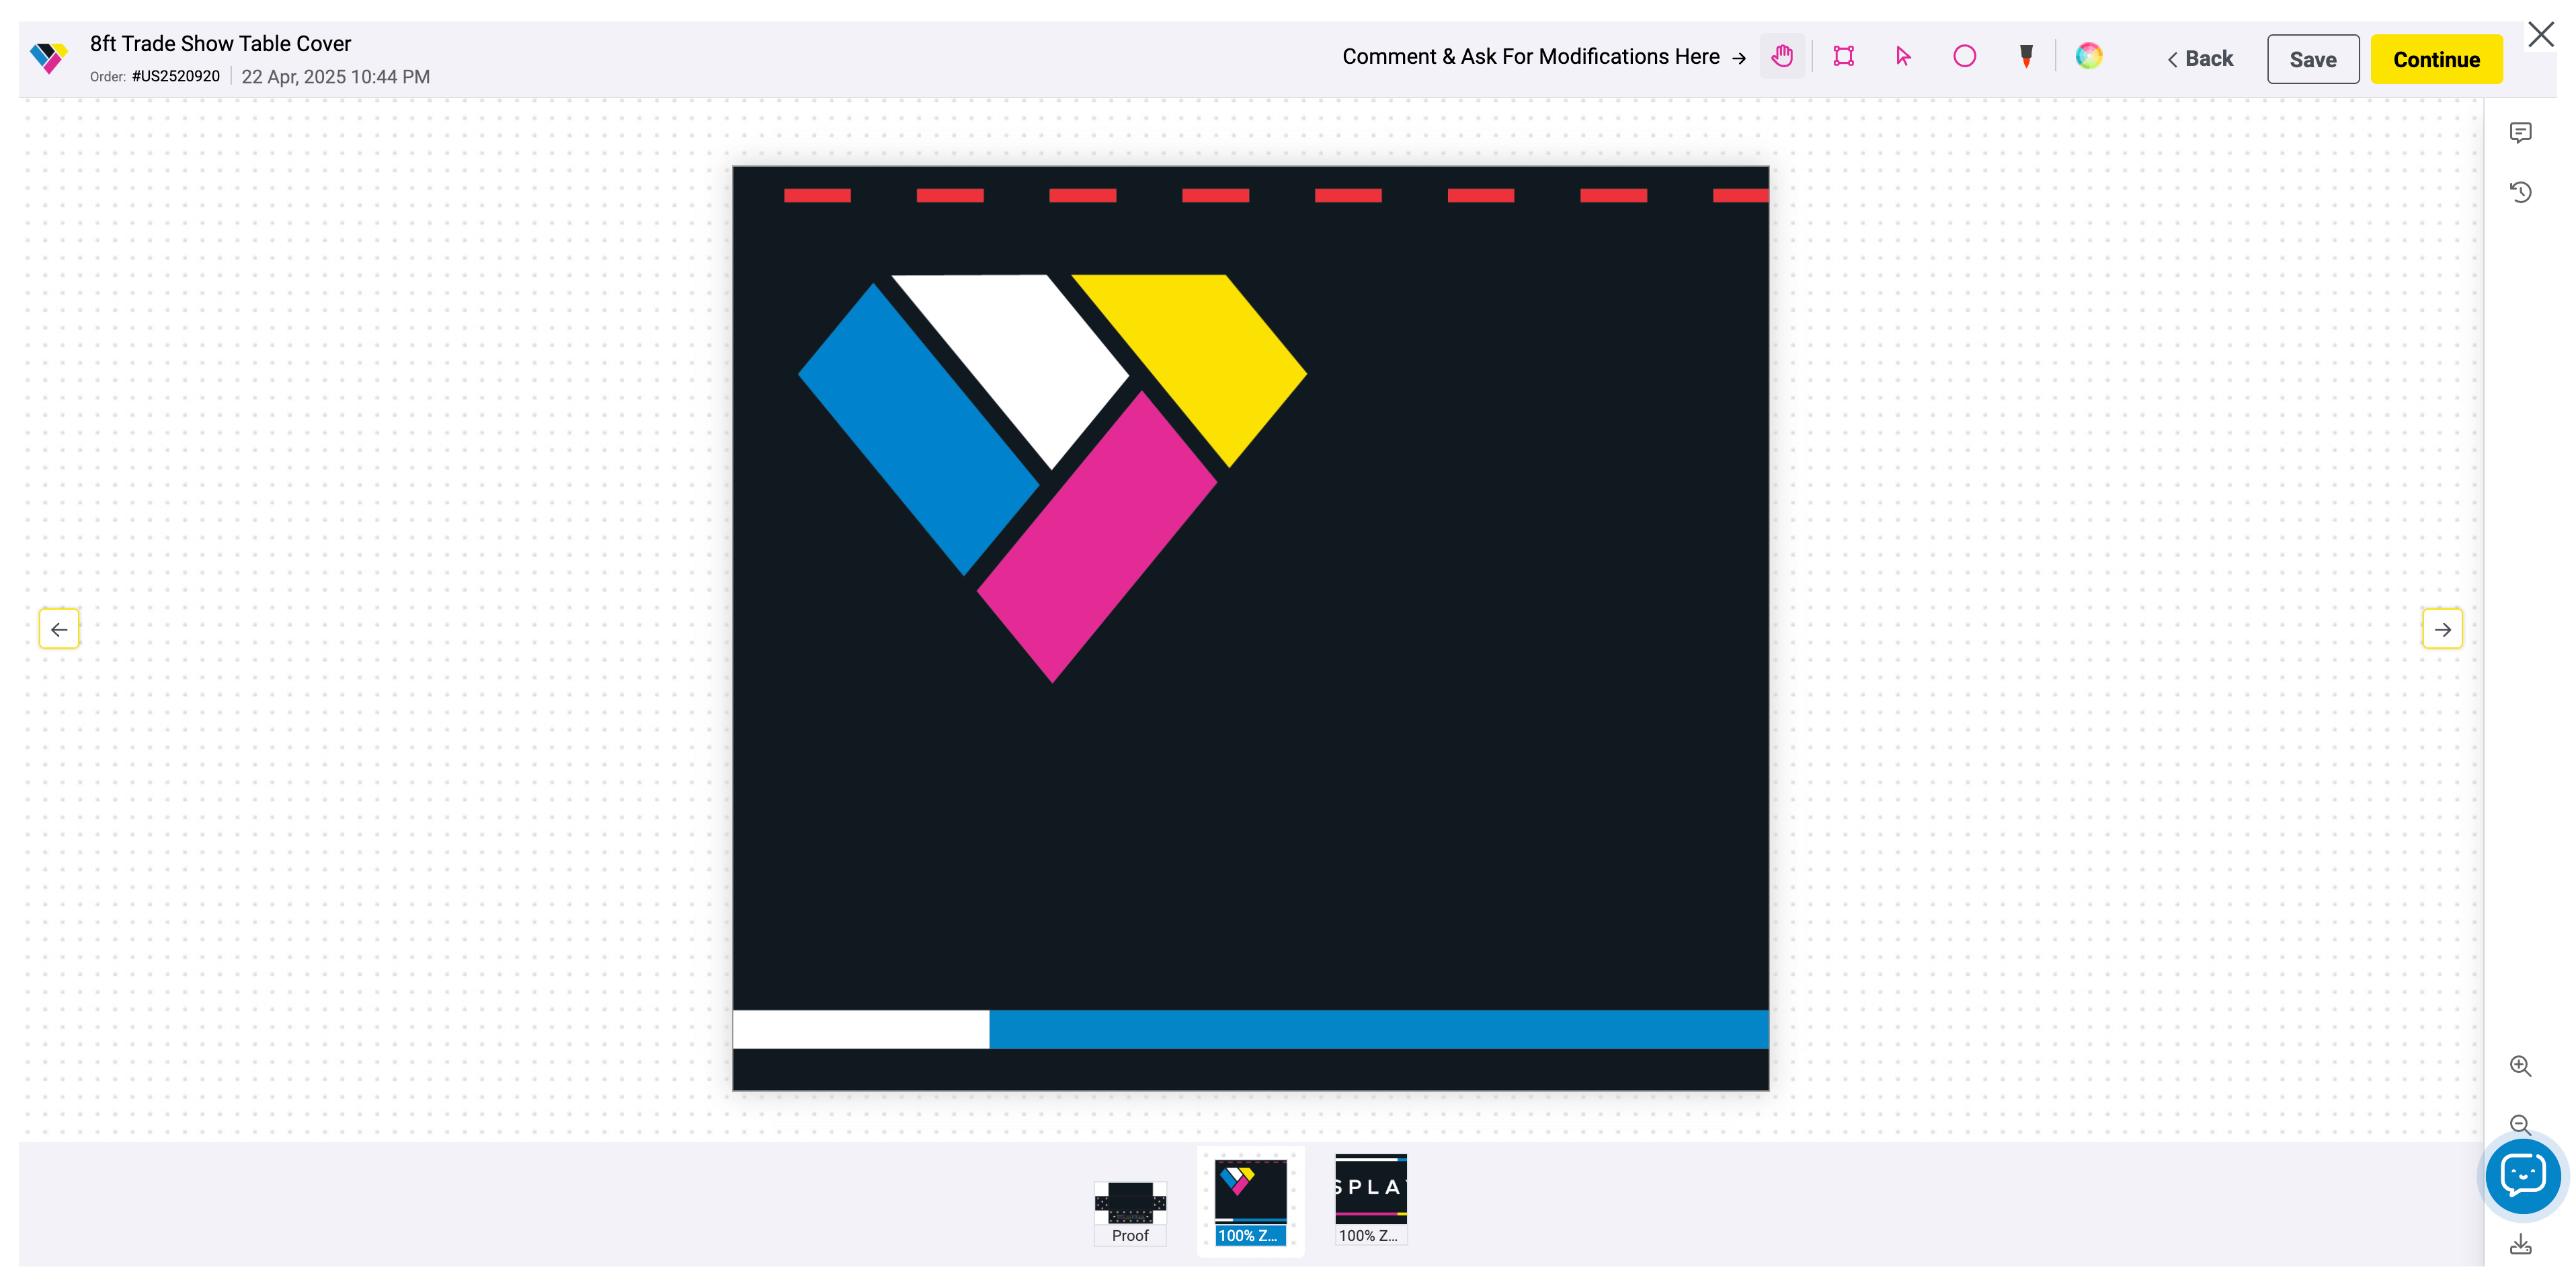Image resolution: width=2576 pixels, height=1288 pixels.
Task: Click the Back button
Action: (2200, 59)
